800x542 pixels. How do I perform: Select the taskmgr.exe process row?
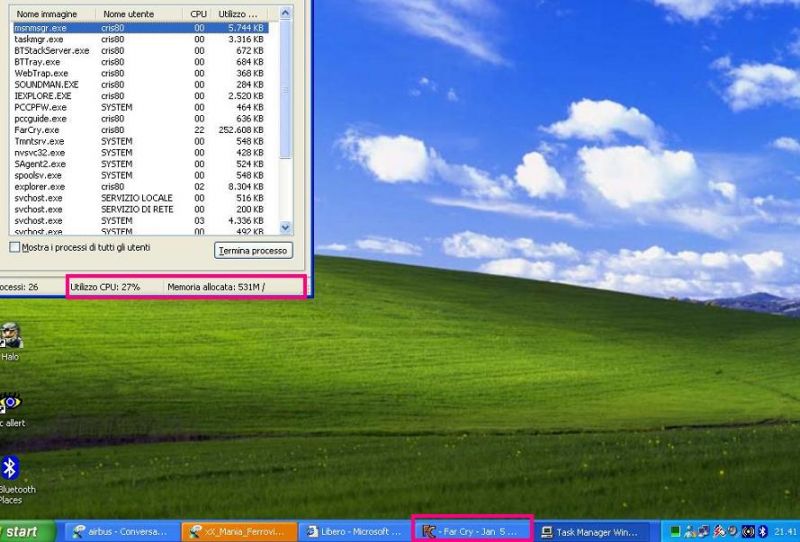pos(140,39)
